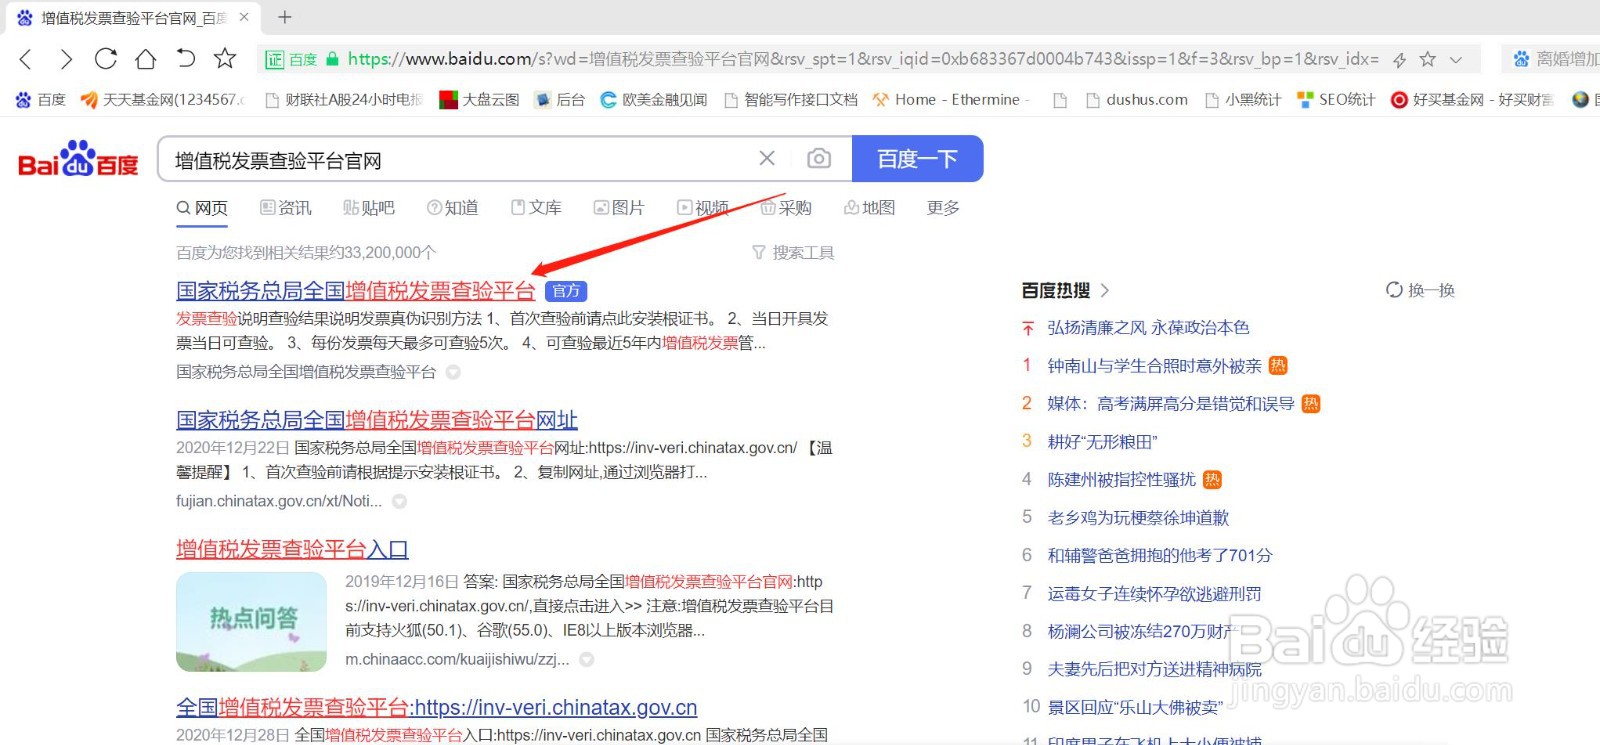The height and width of the screenshot is (745, 1600).
Task: Open the 天天基金网 bookmark
Action: point(164,99)
